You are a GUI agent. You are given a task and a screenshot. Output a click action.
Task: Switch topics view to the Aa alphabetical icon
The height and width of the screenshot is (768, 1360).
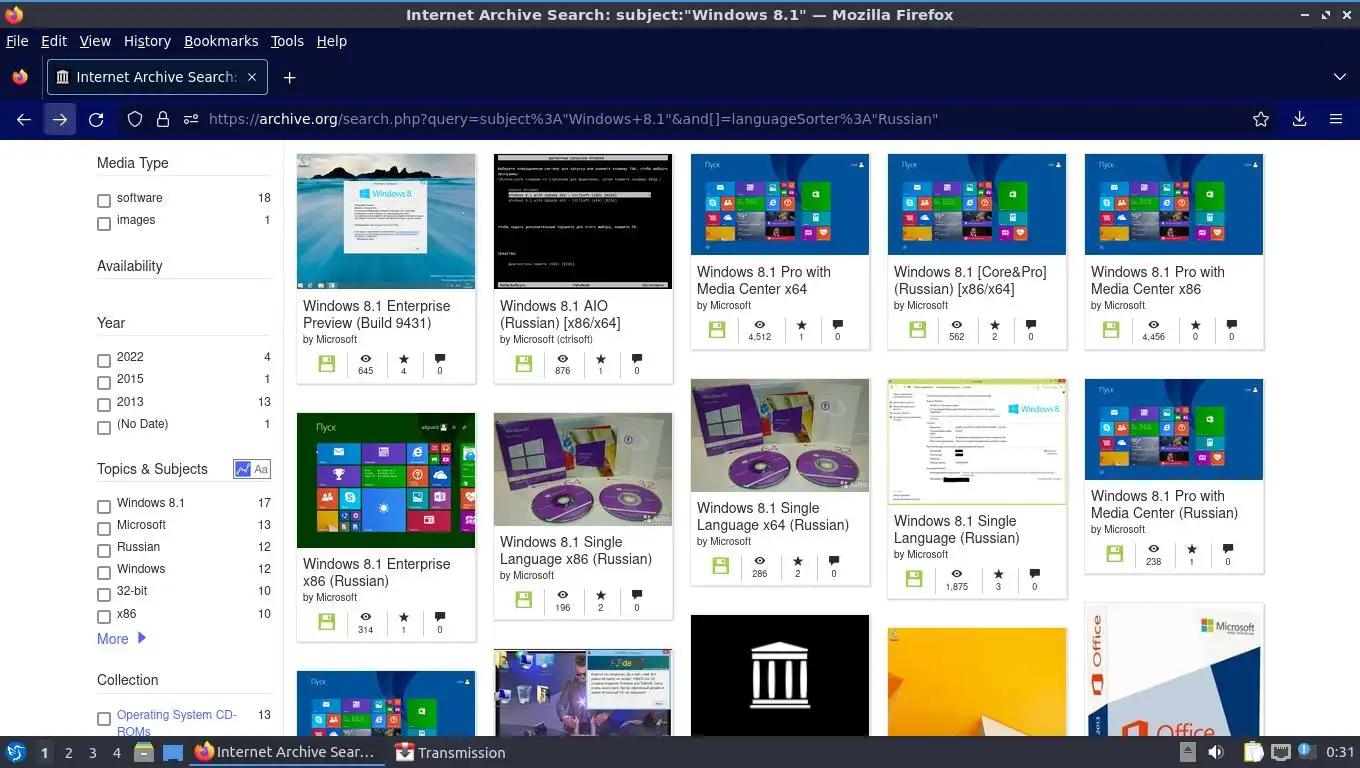(261, 469)
